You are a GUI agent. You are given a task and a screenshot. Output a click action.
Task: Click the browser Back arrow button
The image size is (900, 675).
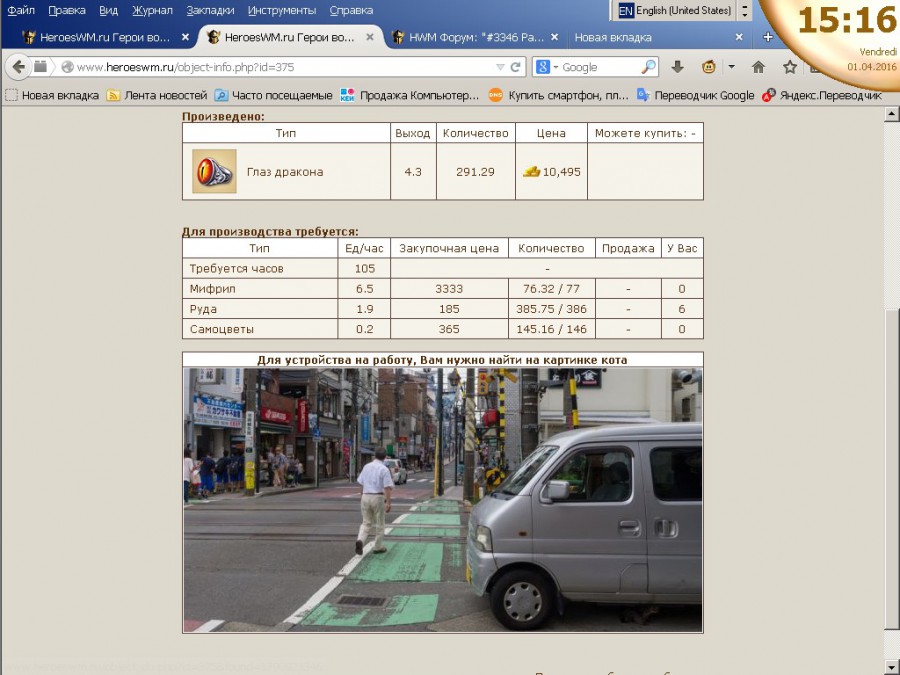[18, 67]
